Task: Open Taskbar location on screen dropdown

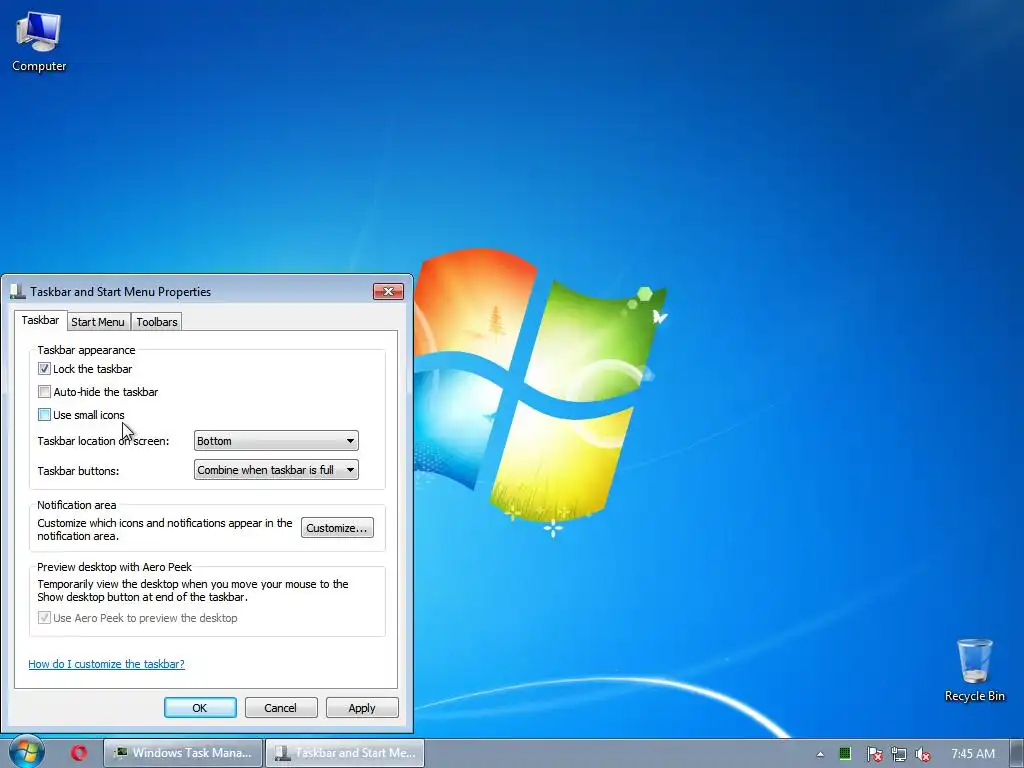Action: pyautogui.click(x=276, y=441)
